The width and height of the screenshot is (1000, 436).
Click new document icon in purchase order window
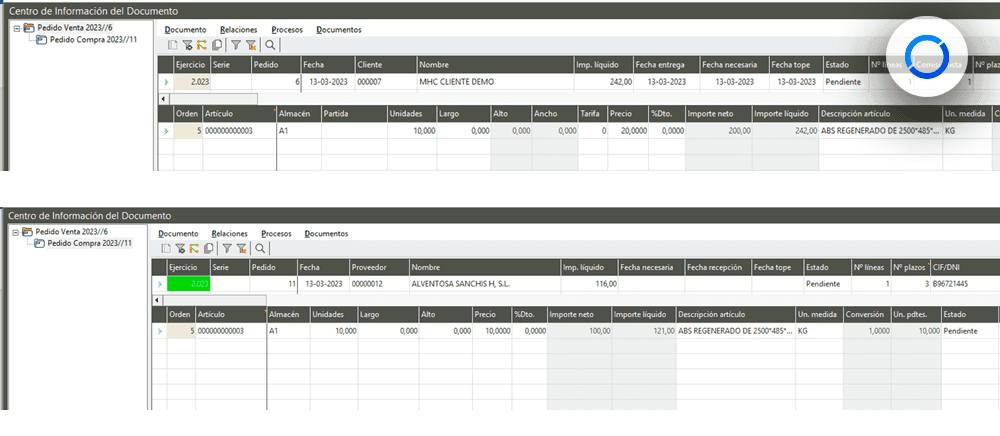tap(165, 249)
